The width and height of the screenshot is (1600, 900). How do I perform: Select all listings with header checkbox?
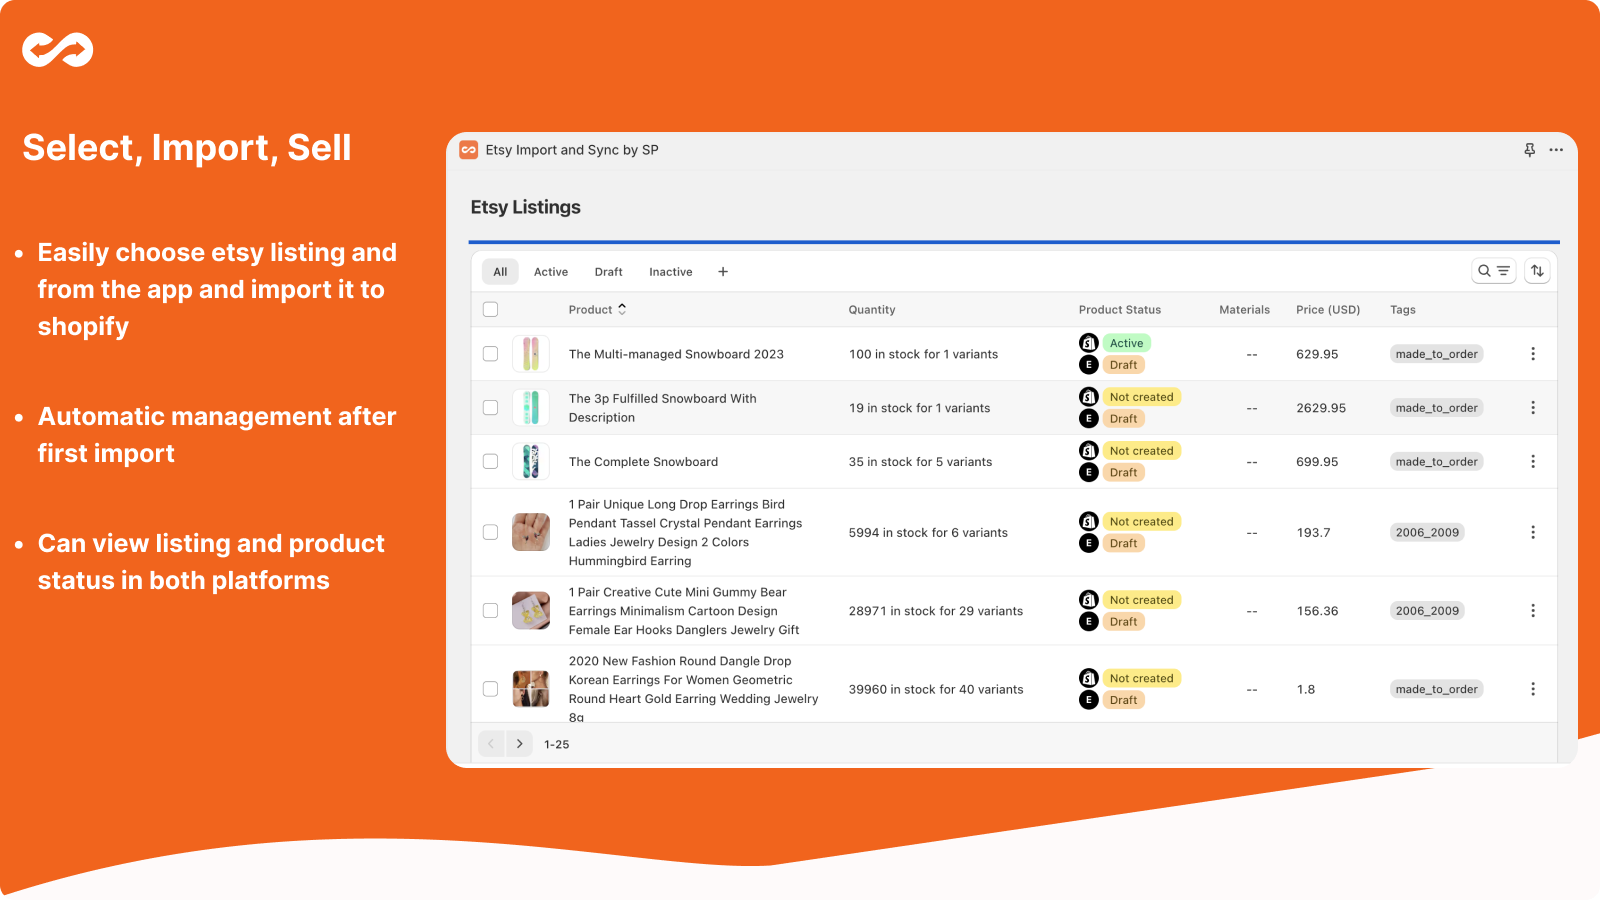(x=490, y=310)
